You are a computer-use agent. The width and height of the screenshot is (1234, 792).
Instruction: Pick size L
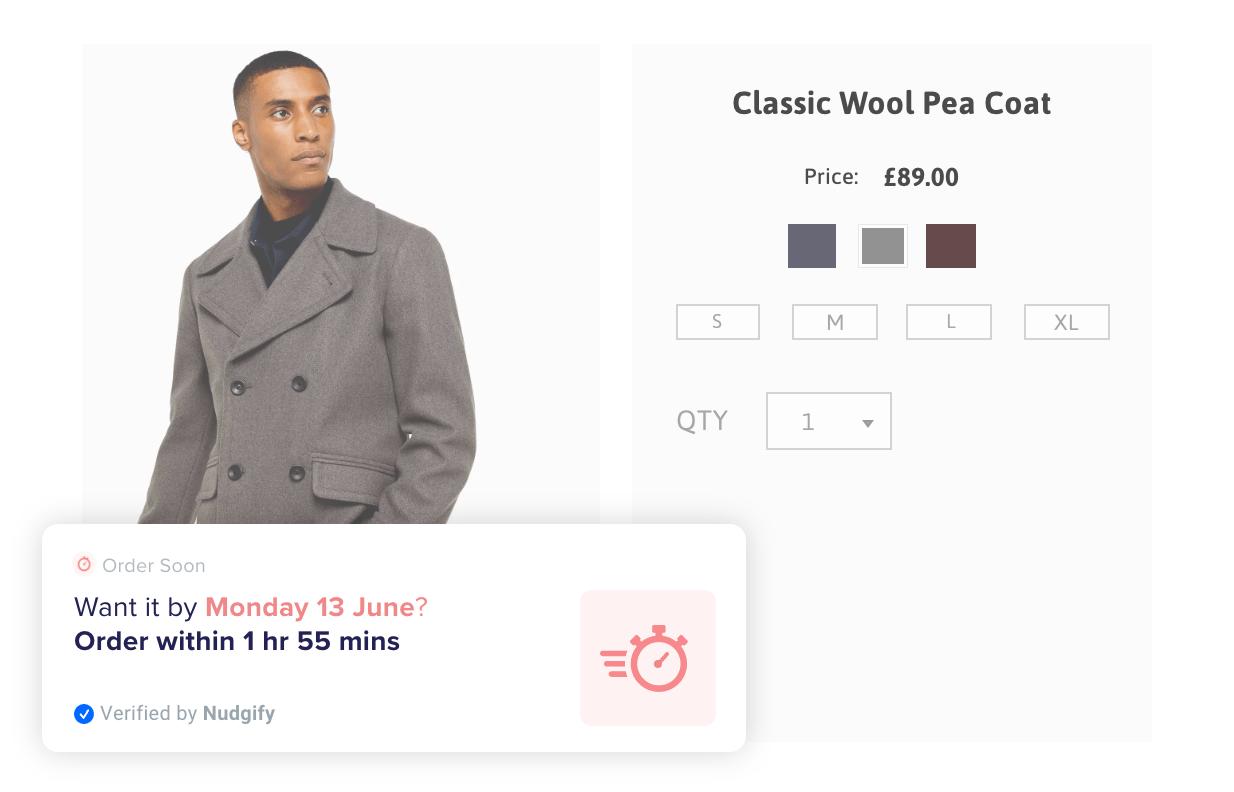pyautogui.click(x=949, y=322)
